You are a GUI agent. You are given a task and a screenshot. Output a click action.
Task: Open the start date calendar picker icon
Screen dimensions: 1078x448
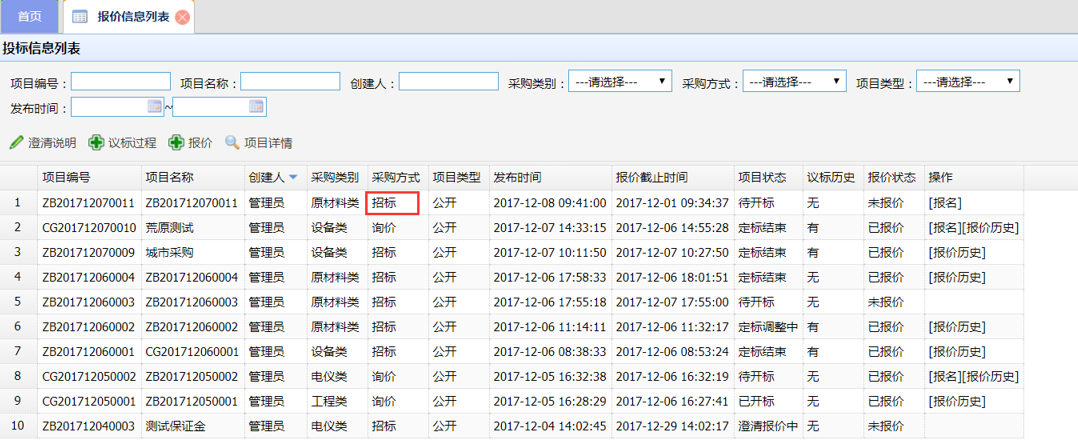pos(154,106)
